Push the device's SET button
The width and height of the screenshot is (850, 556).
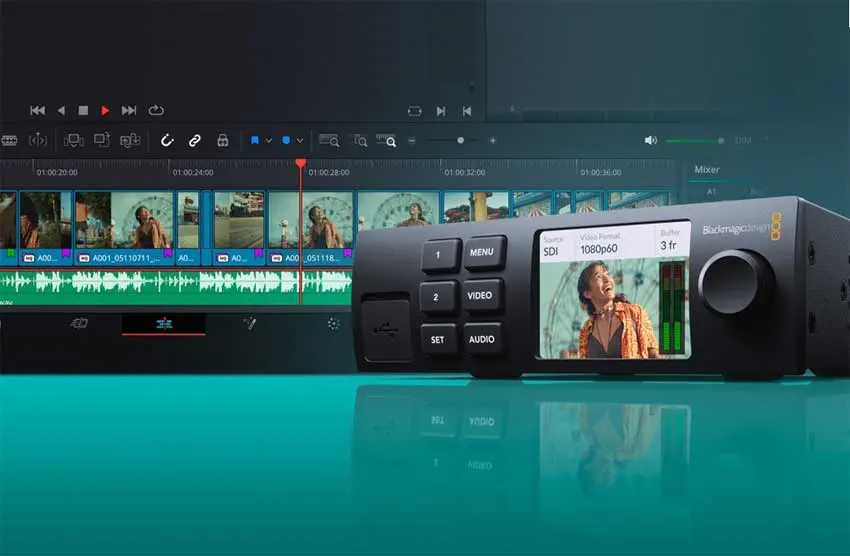438,339
